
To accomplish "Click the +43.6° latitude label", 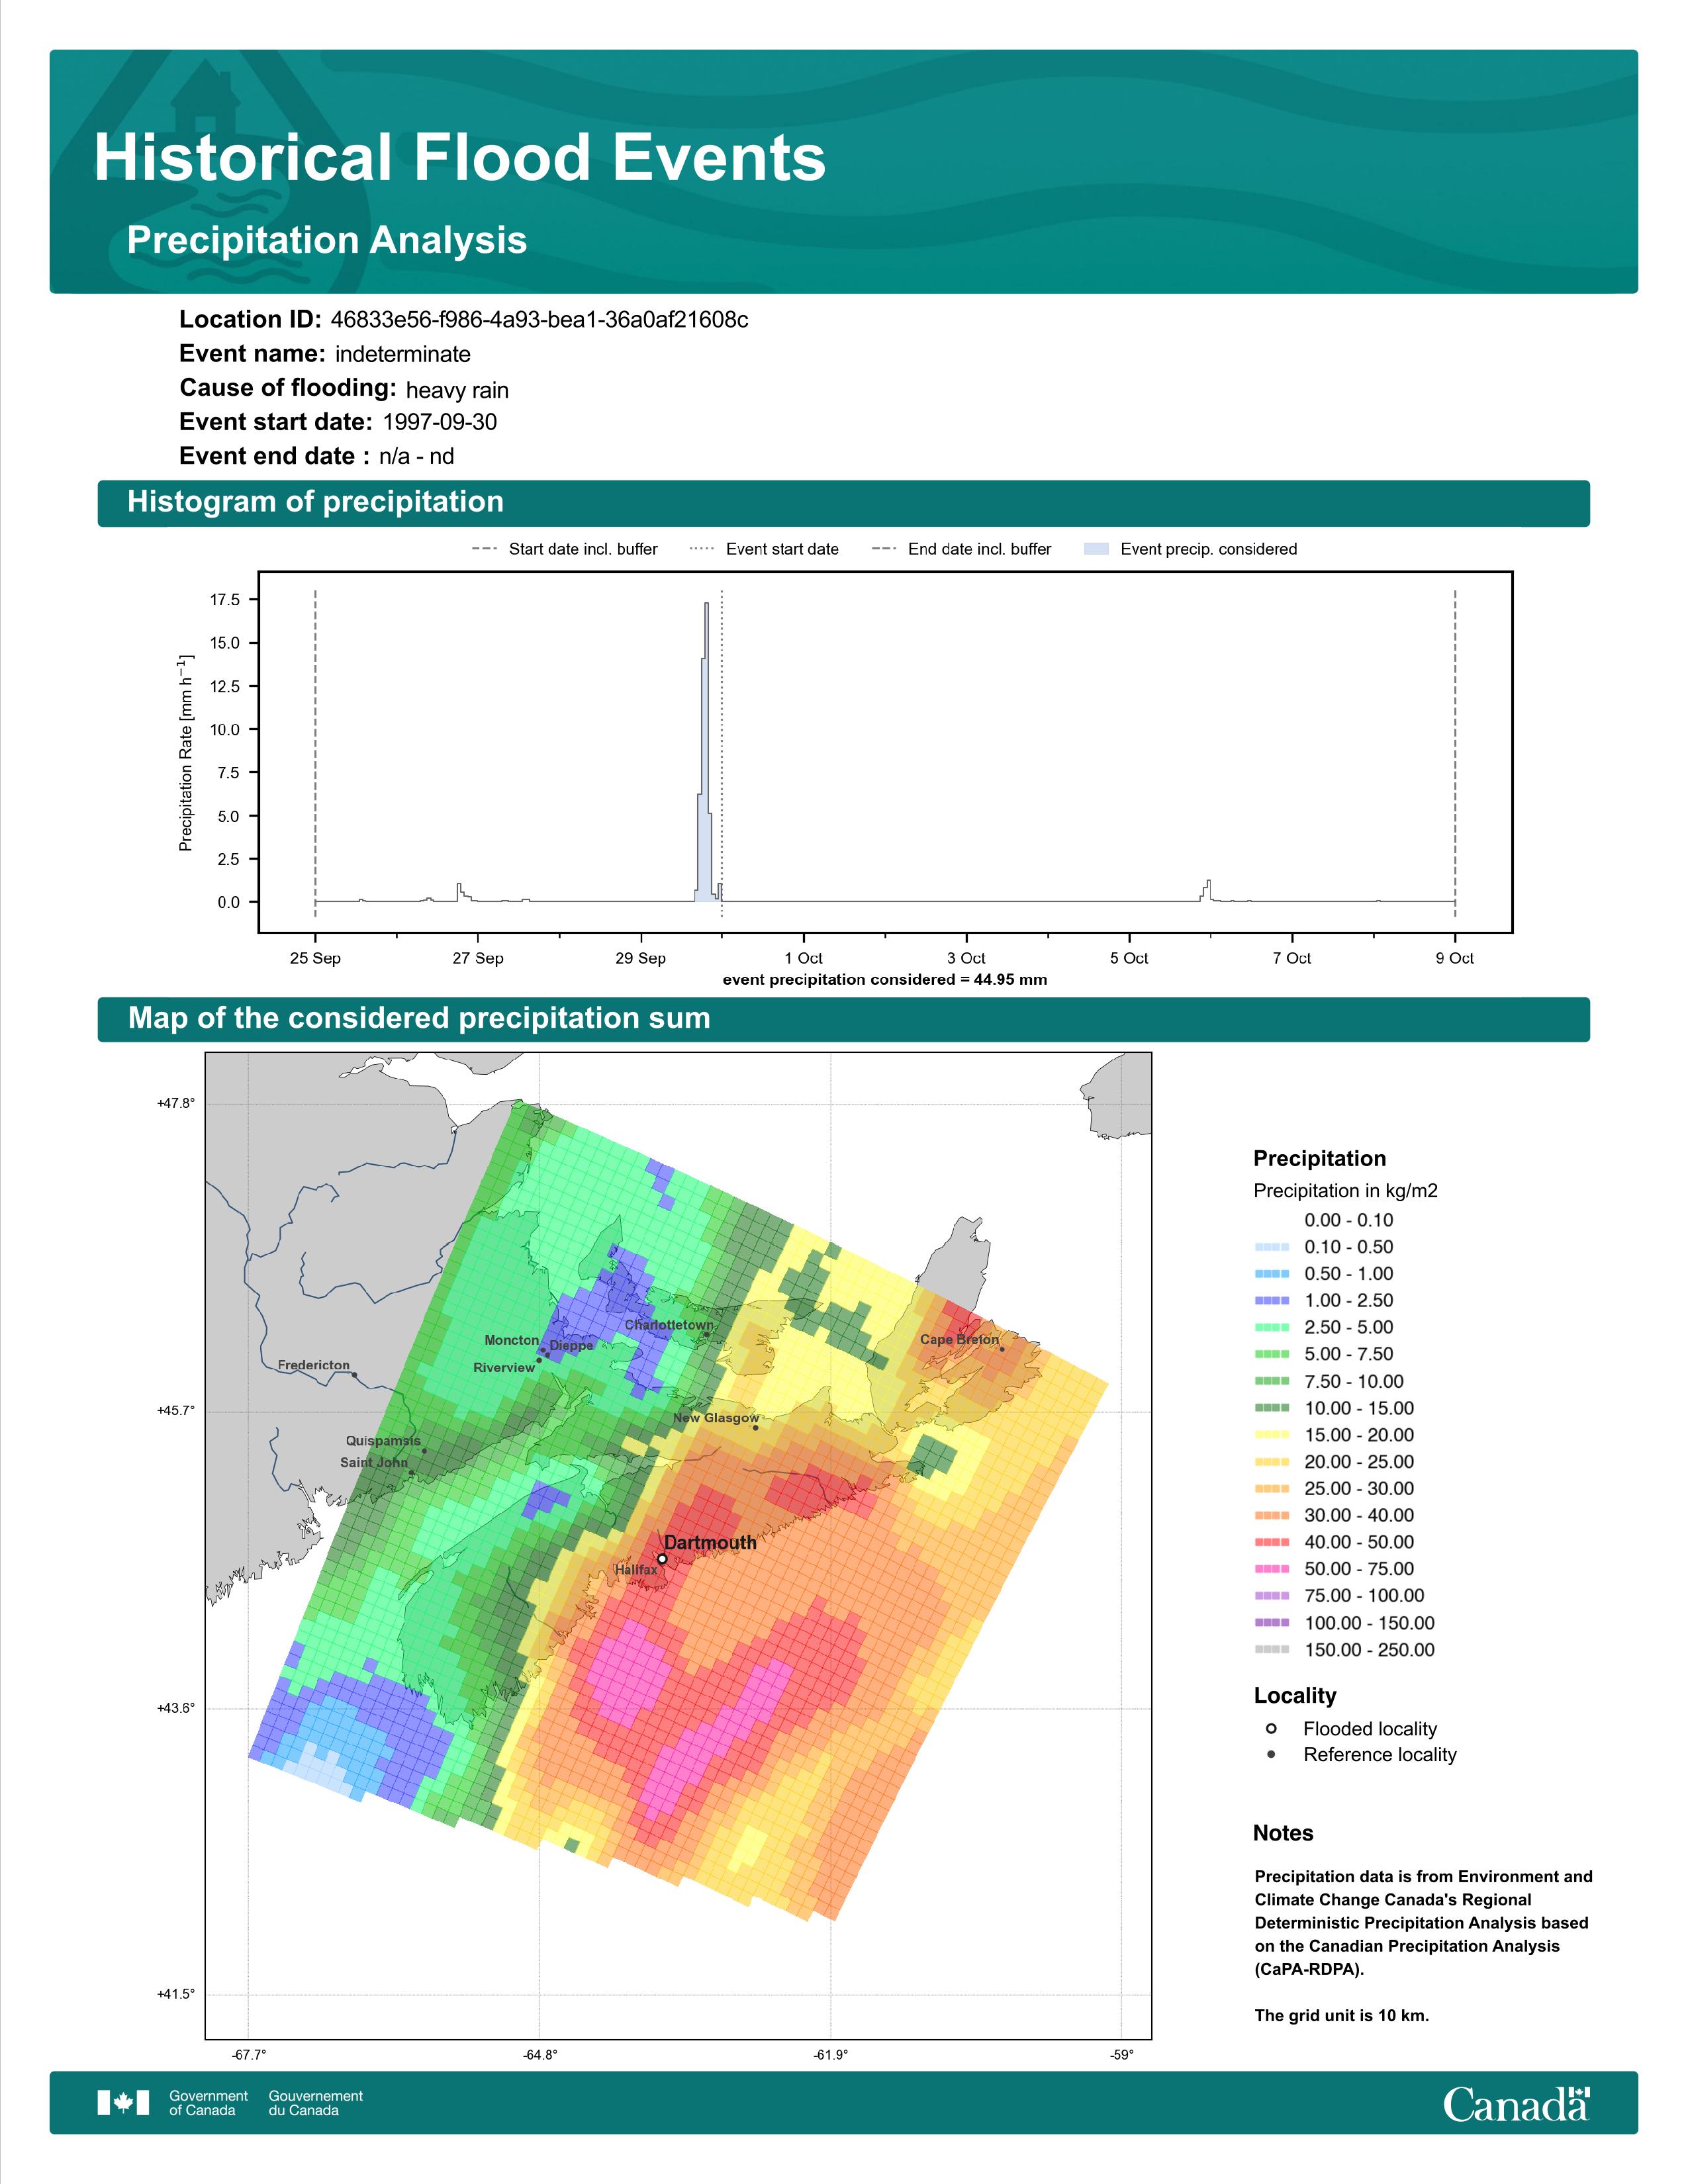I will [176, 1708].
